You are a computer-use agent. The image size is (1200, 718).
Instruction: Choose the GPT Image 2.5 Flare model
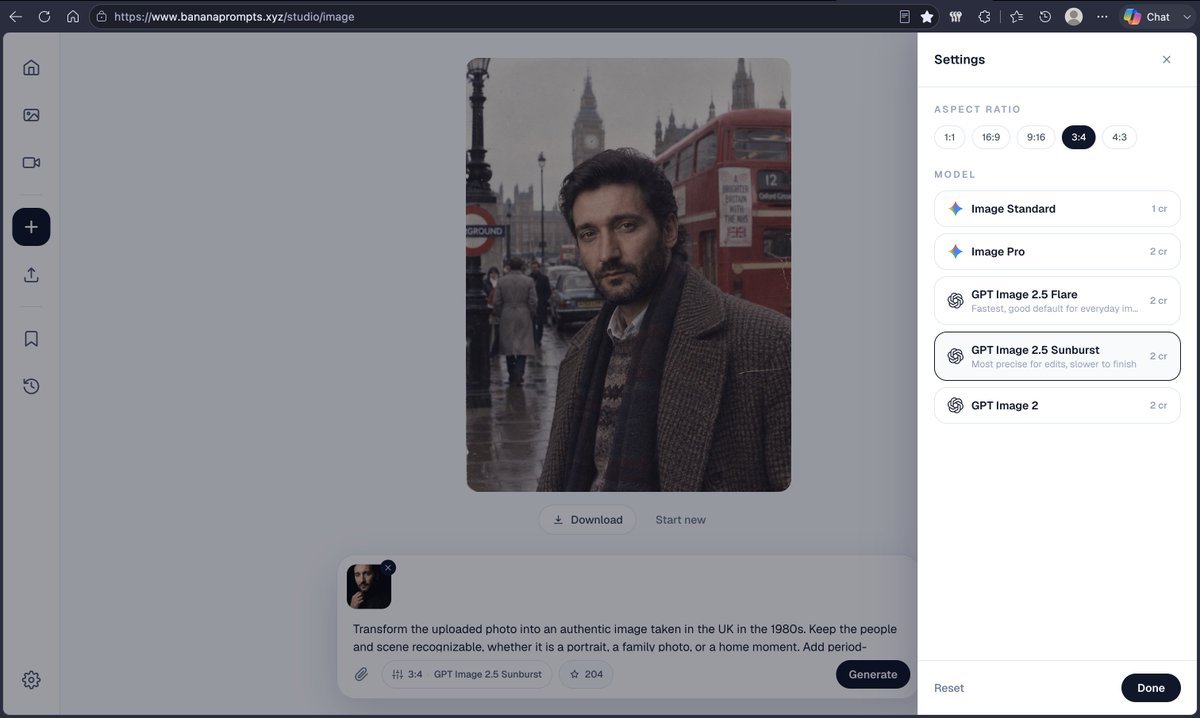tap(1057, 300)
